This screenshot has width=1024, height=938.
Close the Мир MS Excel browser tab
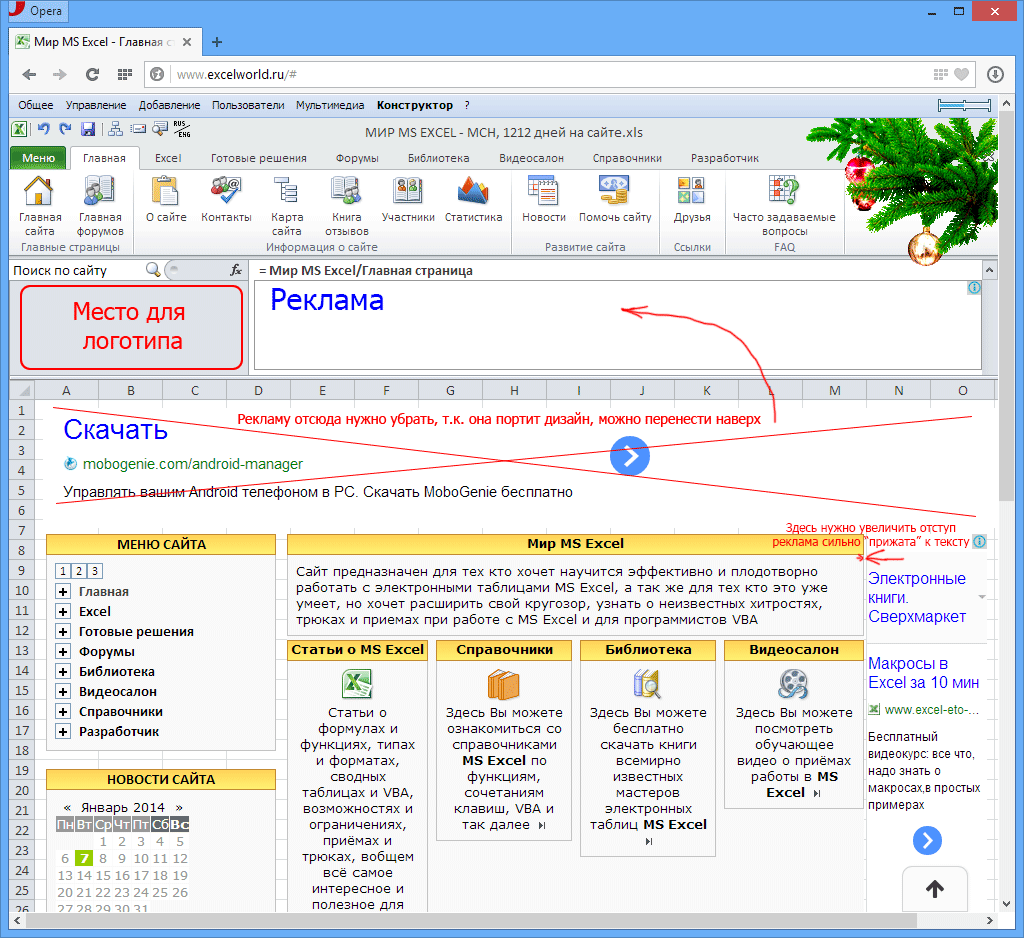click(x=187, y=42)
